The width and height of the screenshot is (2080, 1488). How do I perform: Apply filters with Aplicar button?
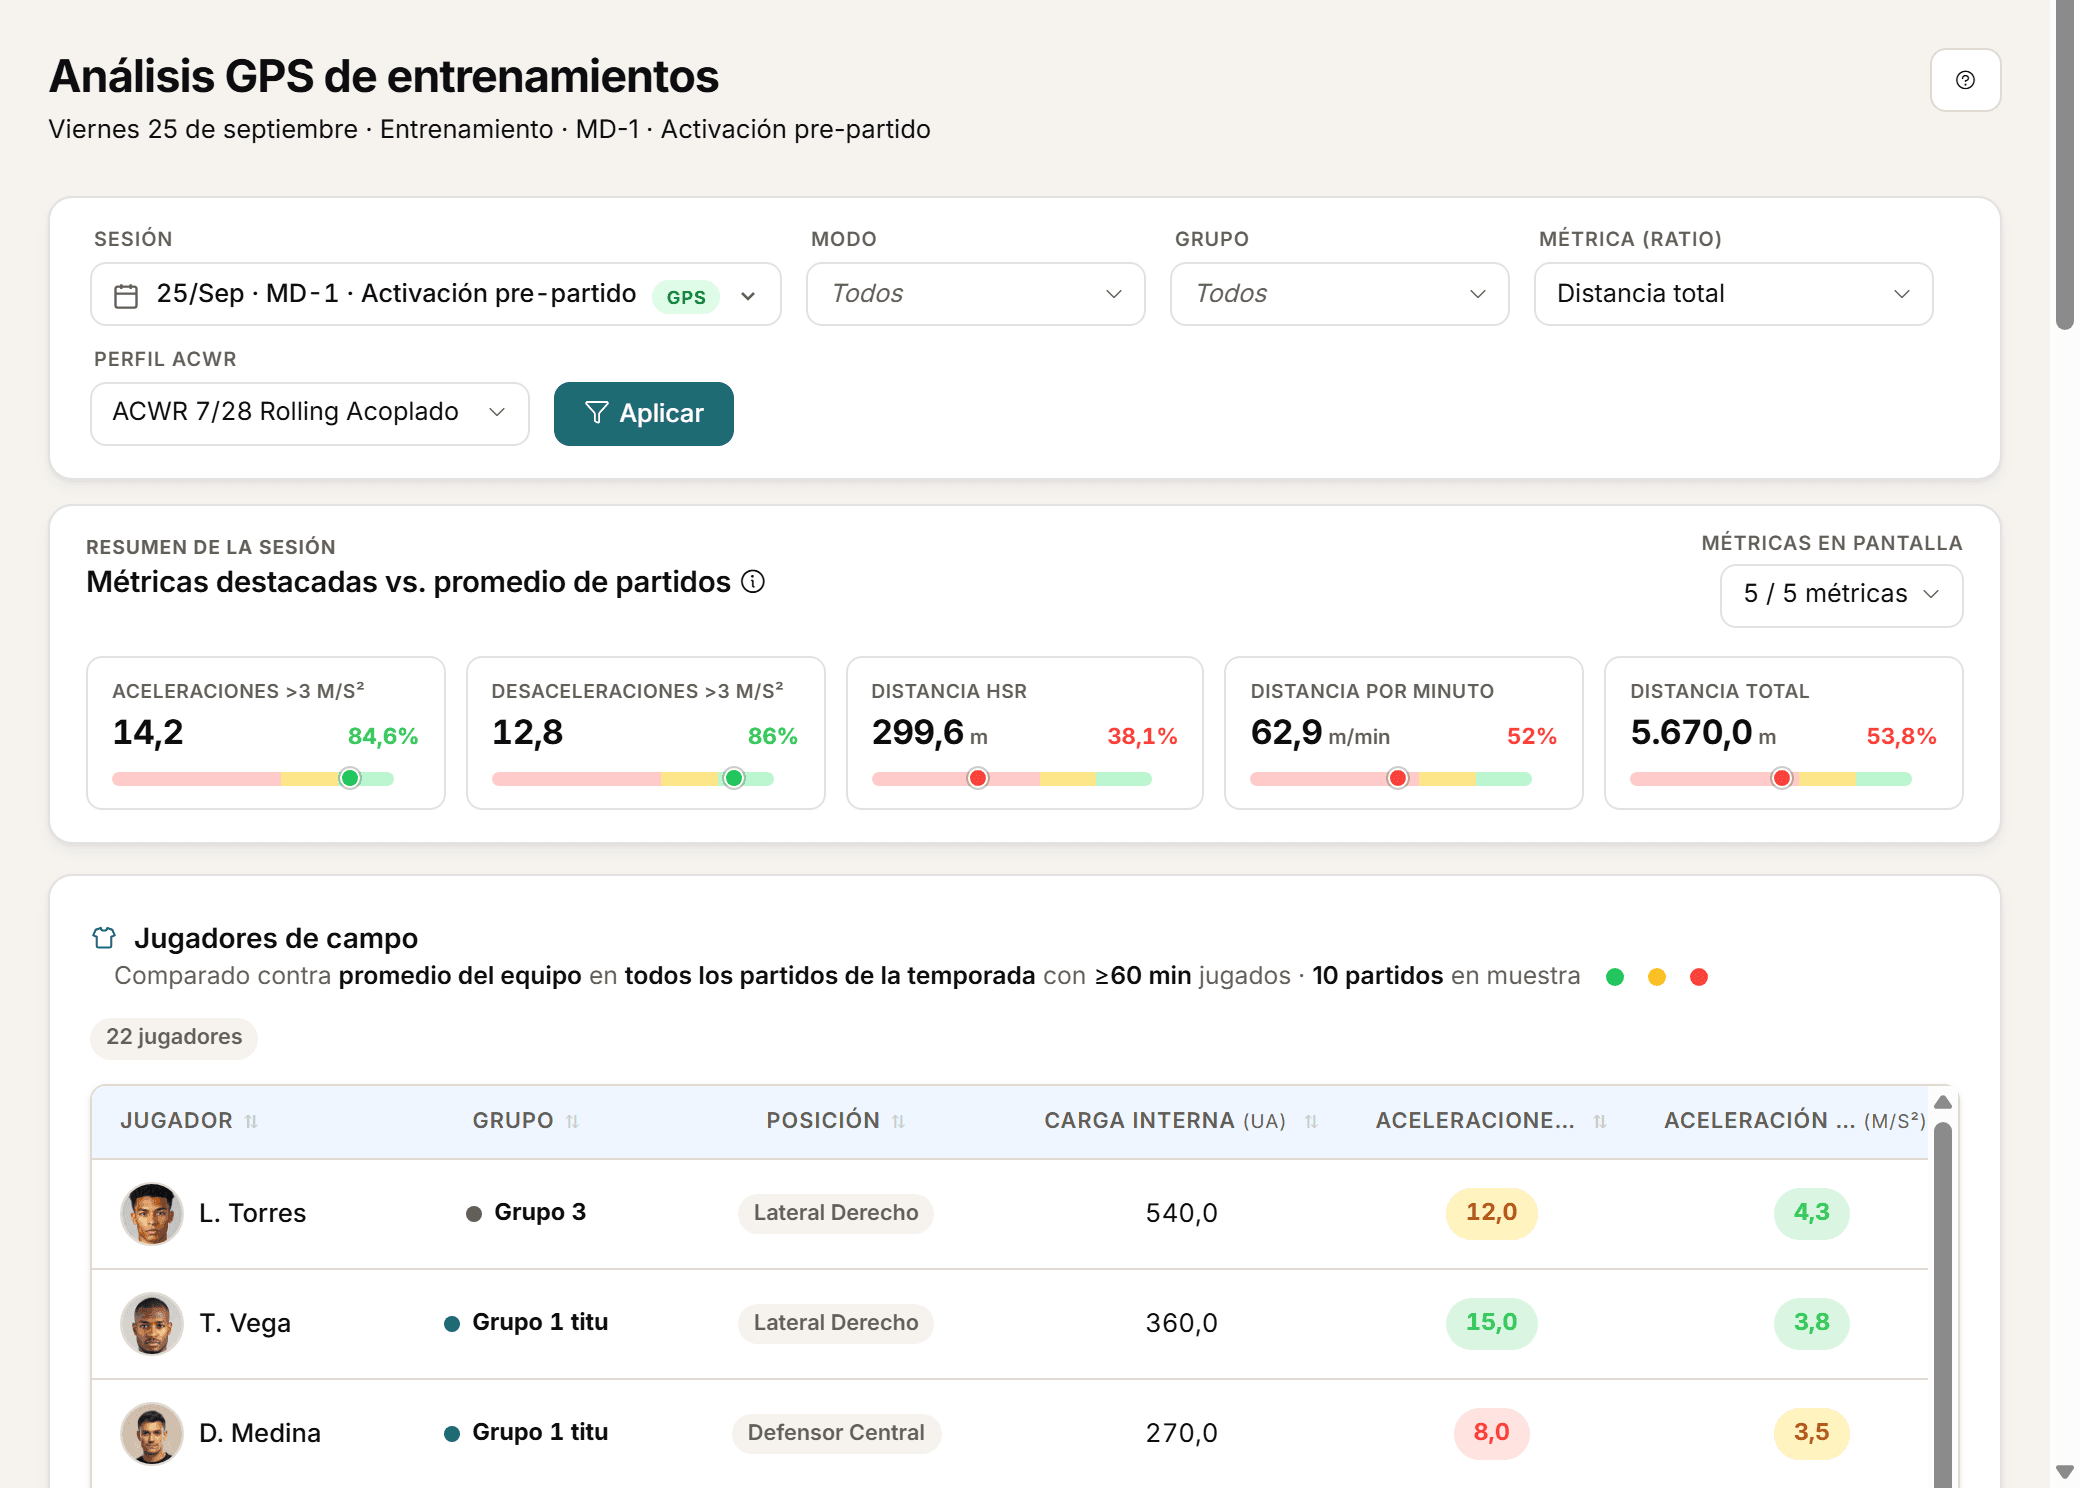[644, 414]
